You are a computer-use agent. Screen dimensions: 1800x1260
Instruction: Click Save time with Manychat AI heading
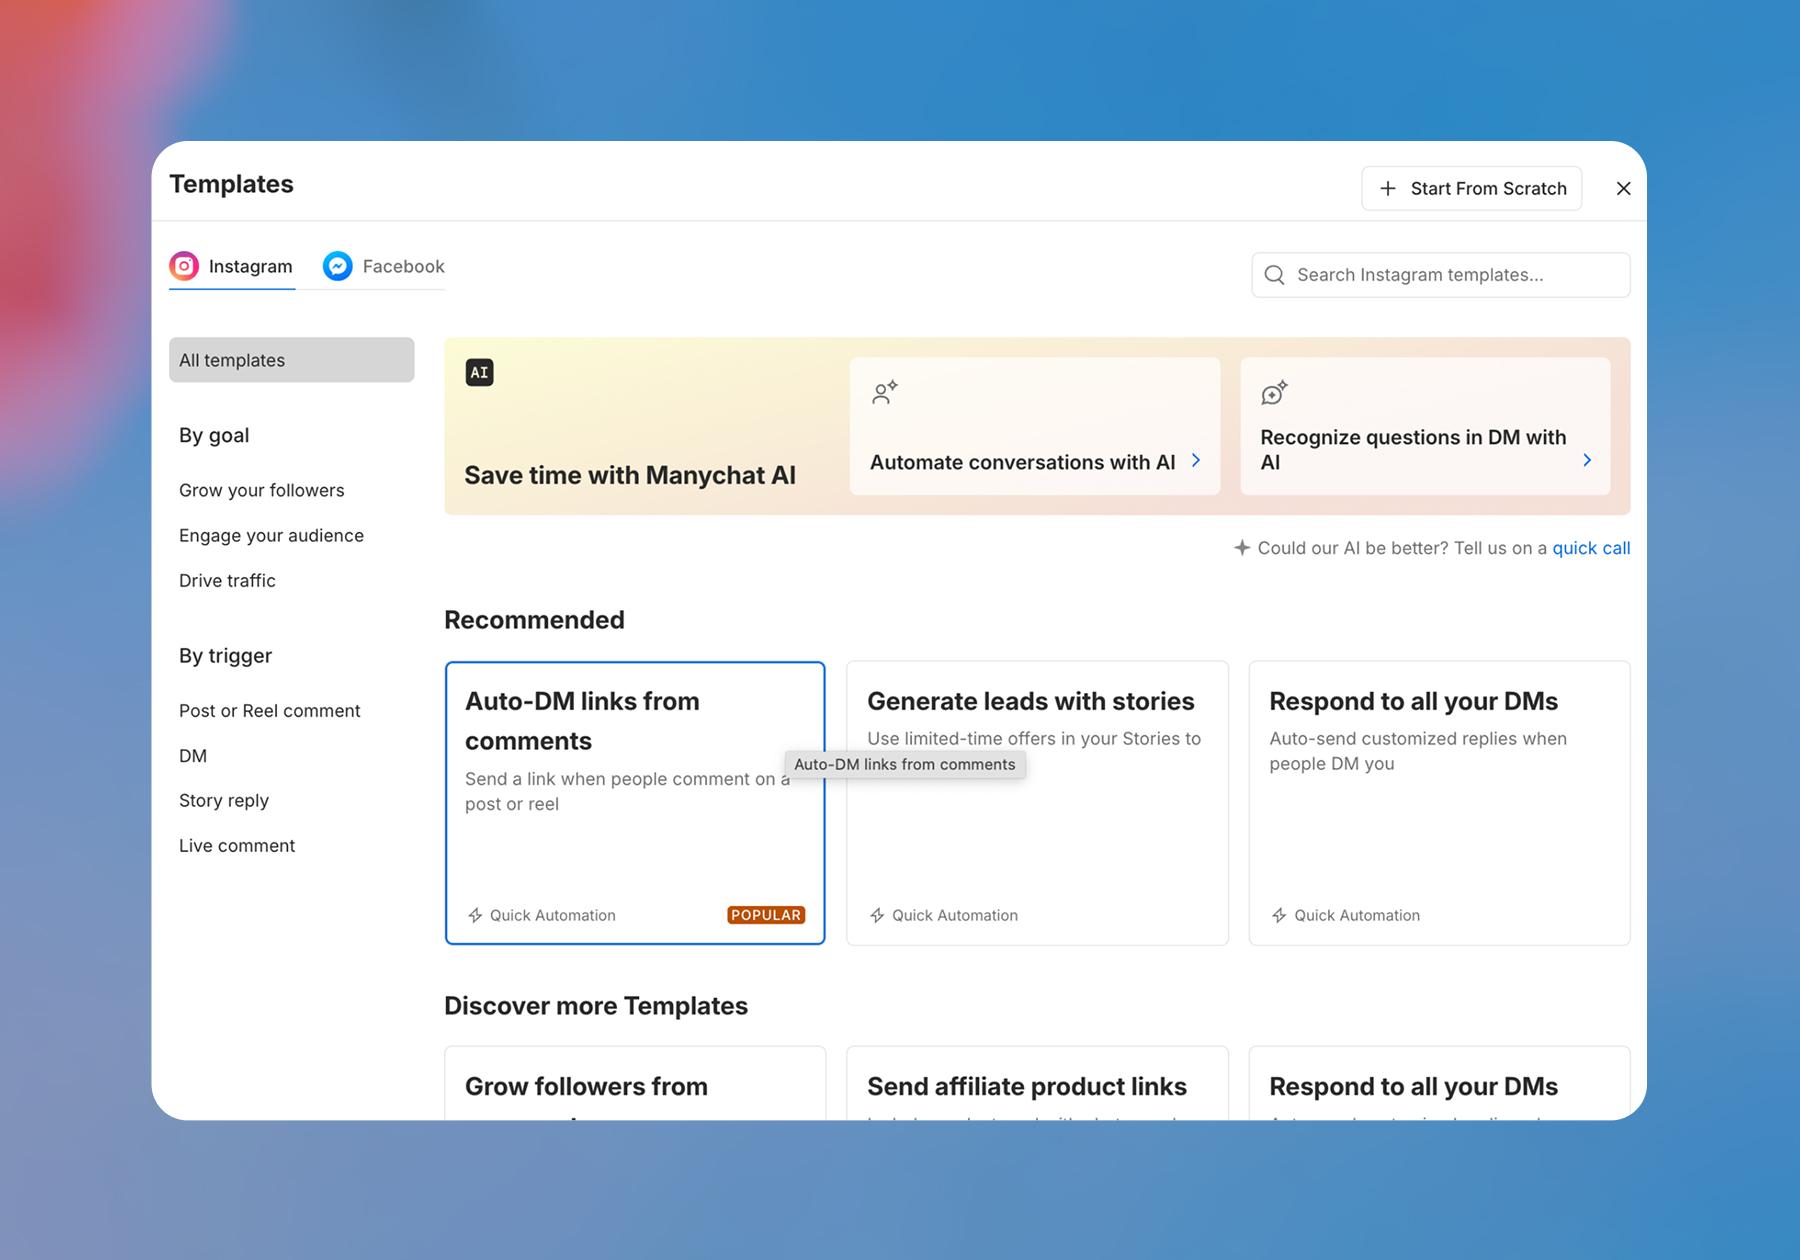(x=630, y=475)
